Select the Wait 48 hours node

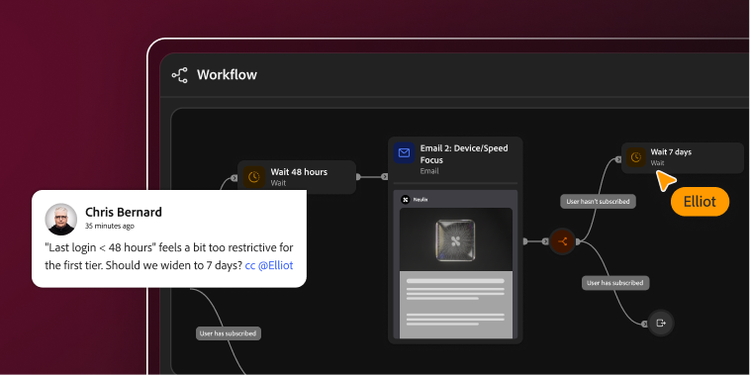tap(297, 177)
